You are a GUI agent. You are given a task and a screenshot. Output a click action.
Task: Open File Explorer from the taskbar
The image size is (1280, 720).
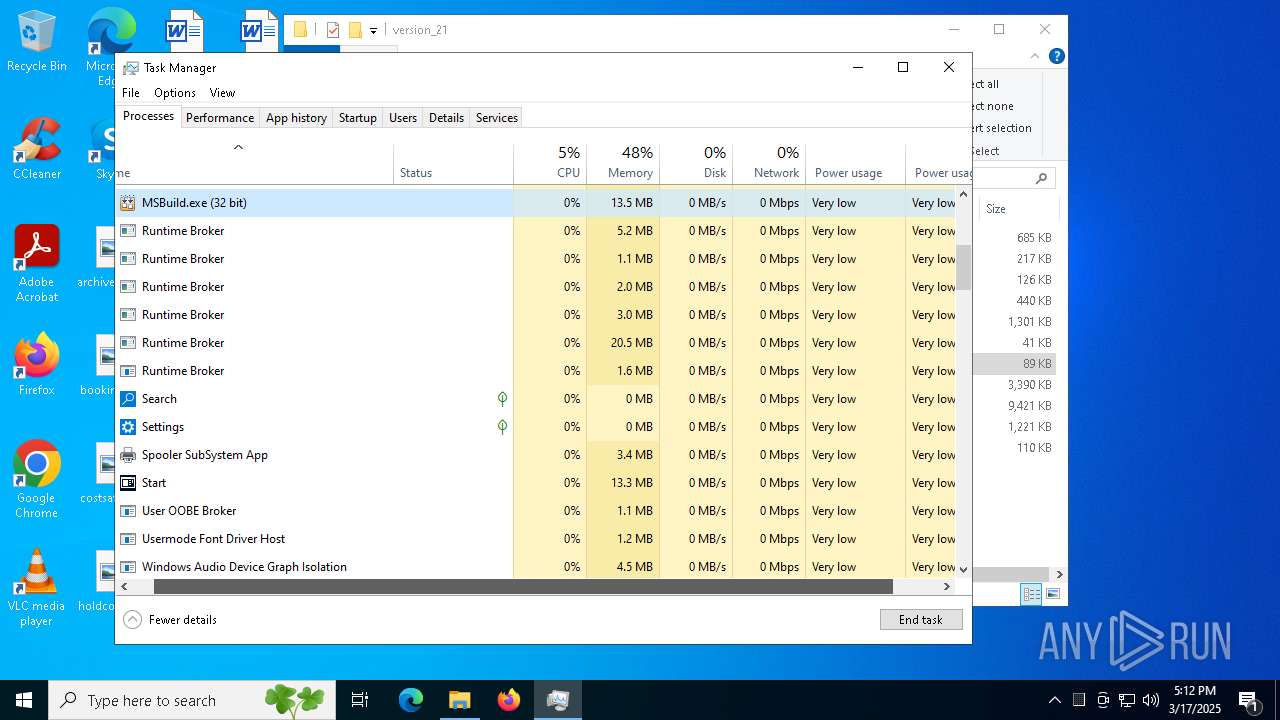459,700
